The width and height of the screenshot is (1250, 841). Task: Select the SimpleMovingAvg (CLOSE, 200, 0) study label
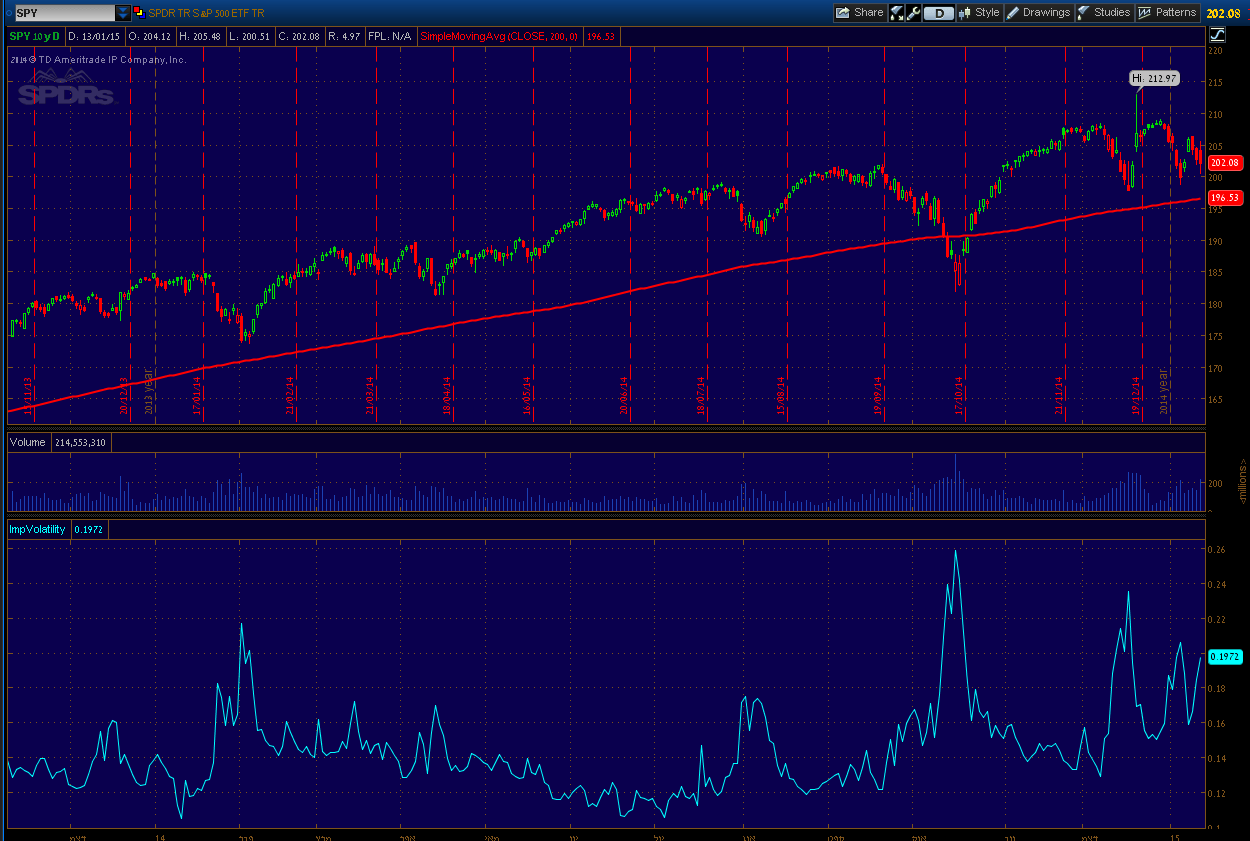tap(499, 36)
